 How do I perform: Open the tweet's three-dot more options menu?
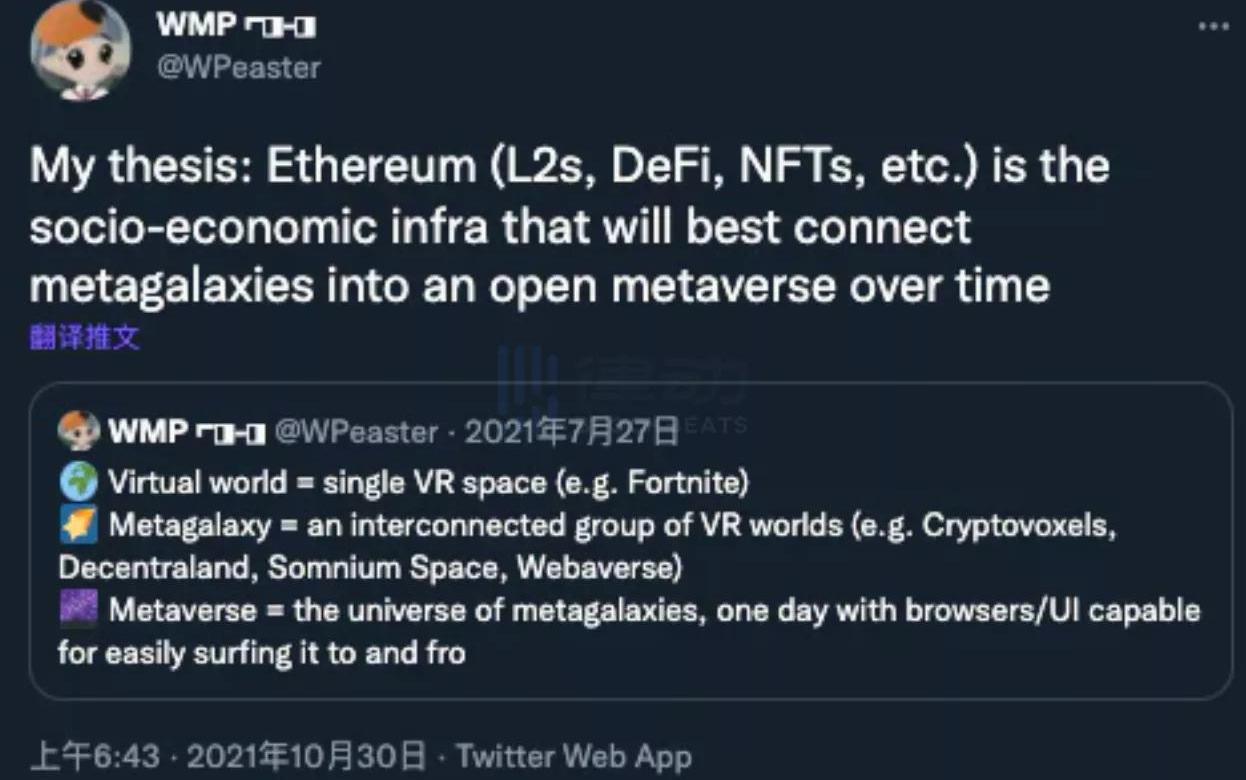tap(1213, 27)
